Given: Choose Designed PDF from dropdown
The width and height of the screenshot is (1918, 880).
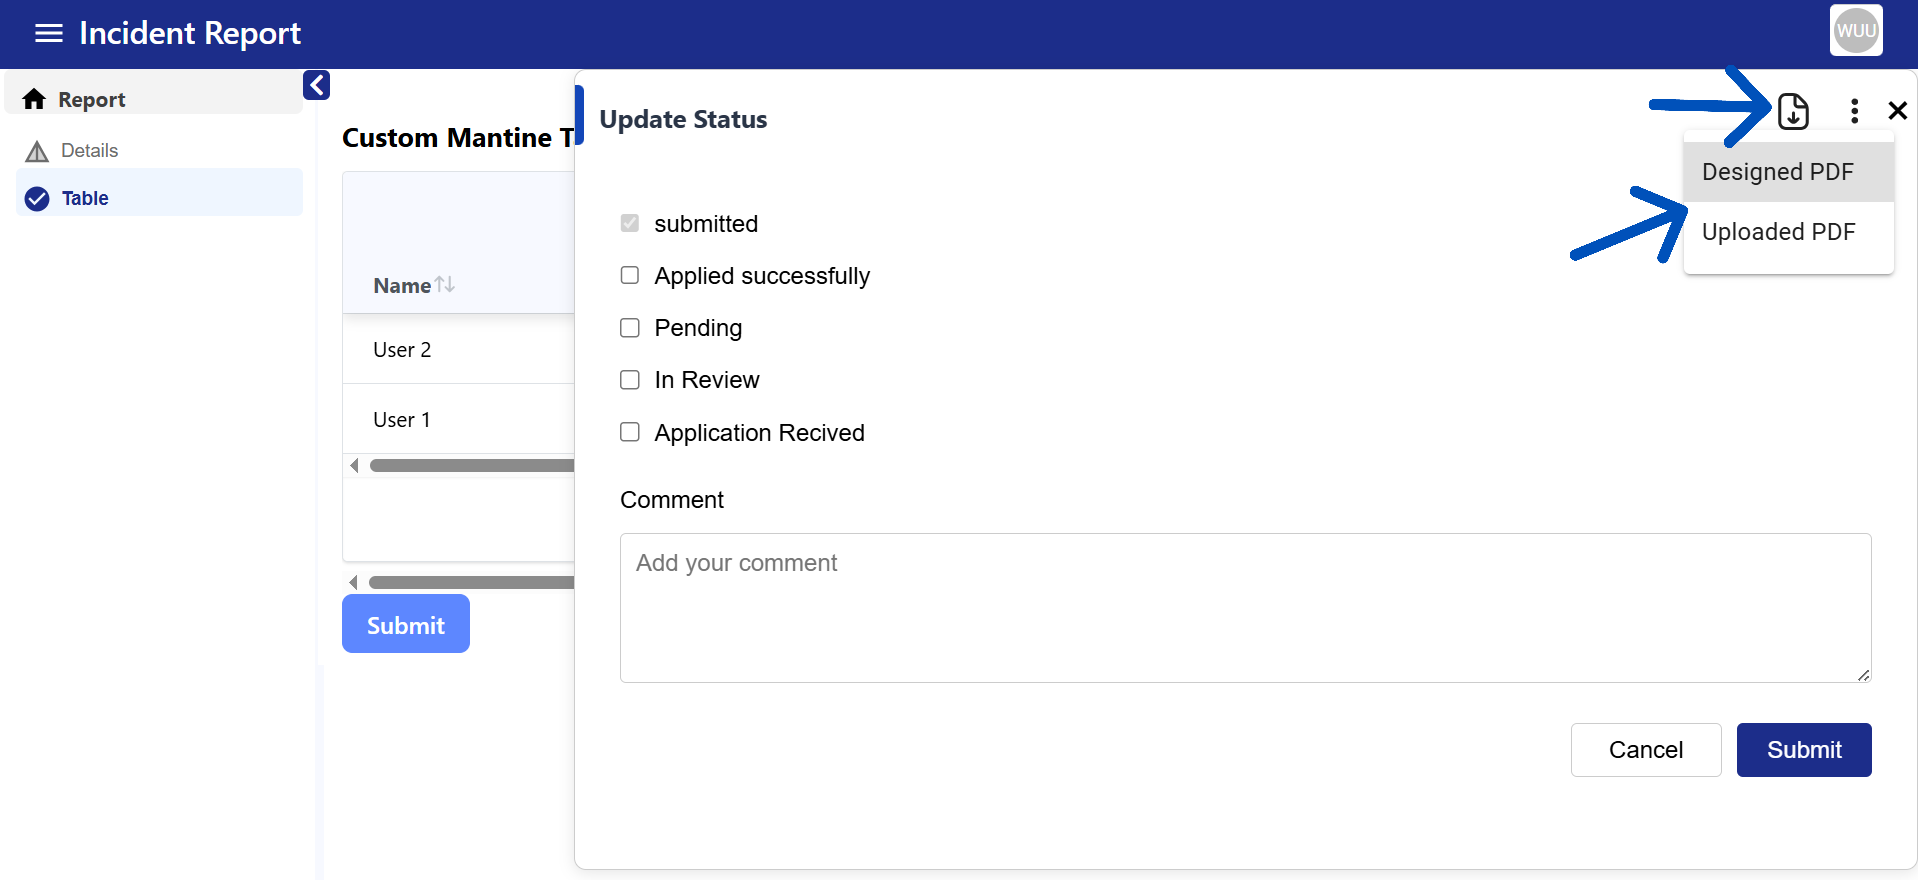Looking at the screenshot, I should coord(1777,172).
